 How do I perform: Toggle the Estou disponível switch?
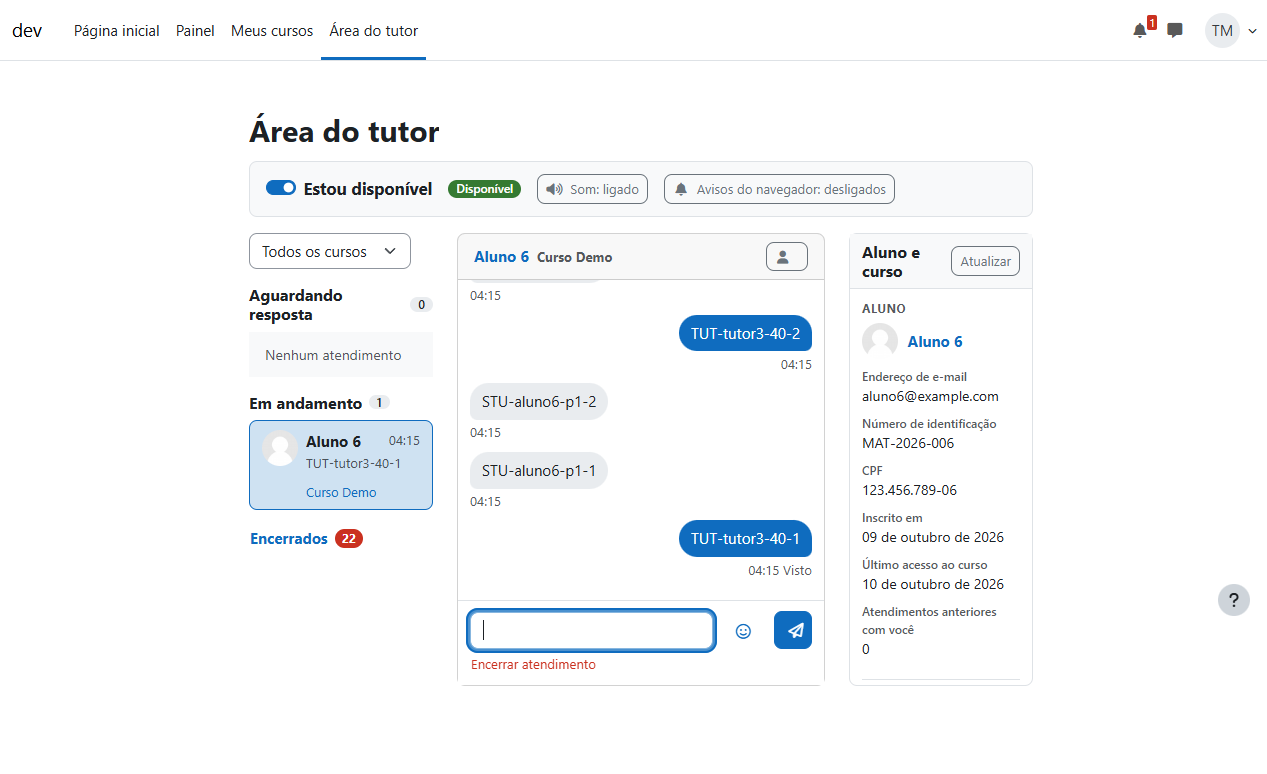pos(281,188)
